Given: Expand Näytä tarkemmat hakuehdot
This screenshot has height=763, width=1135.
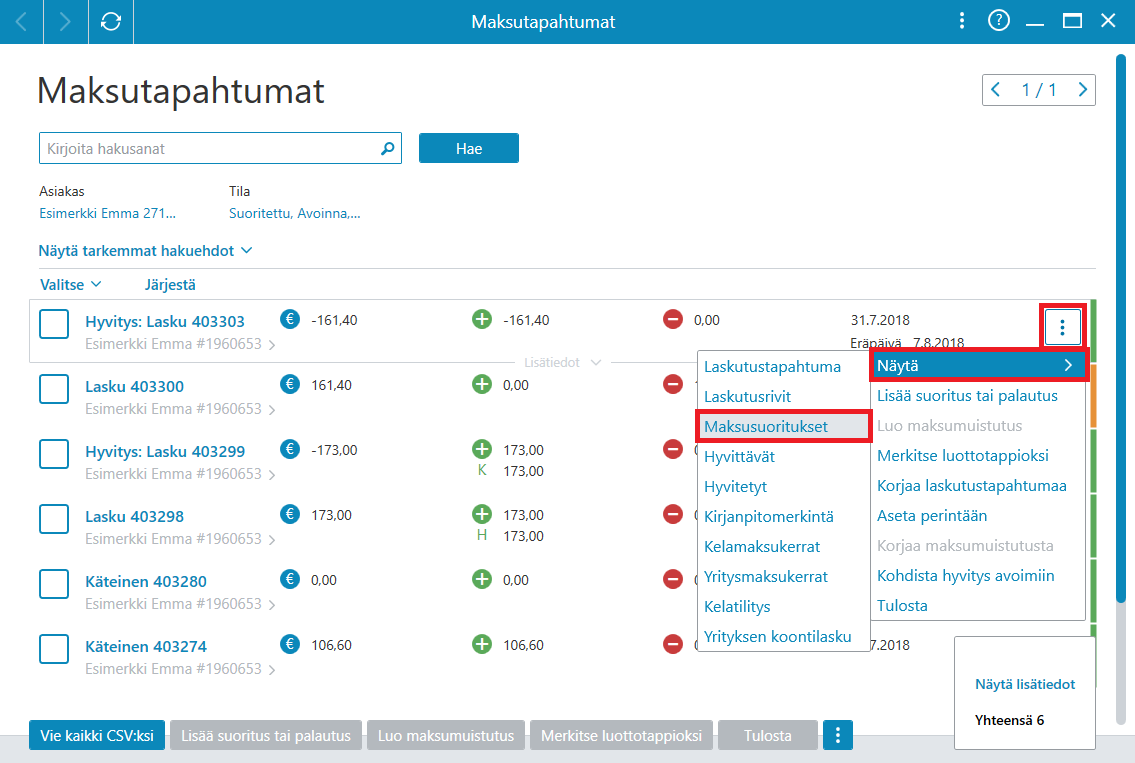Looking at the screenshot, I should tap(145, 250).
